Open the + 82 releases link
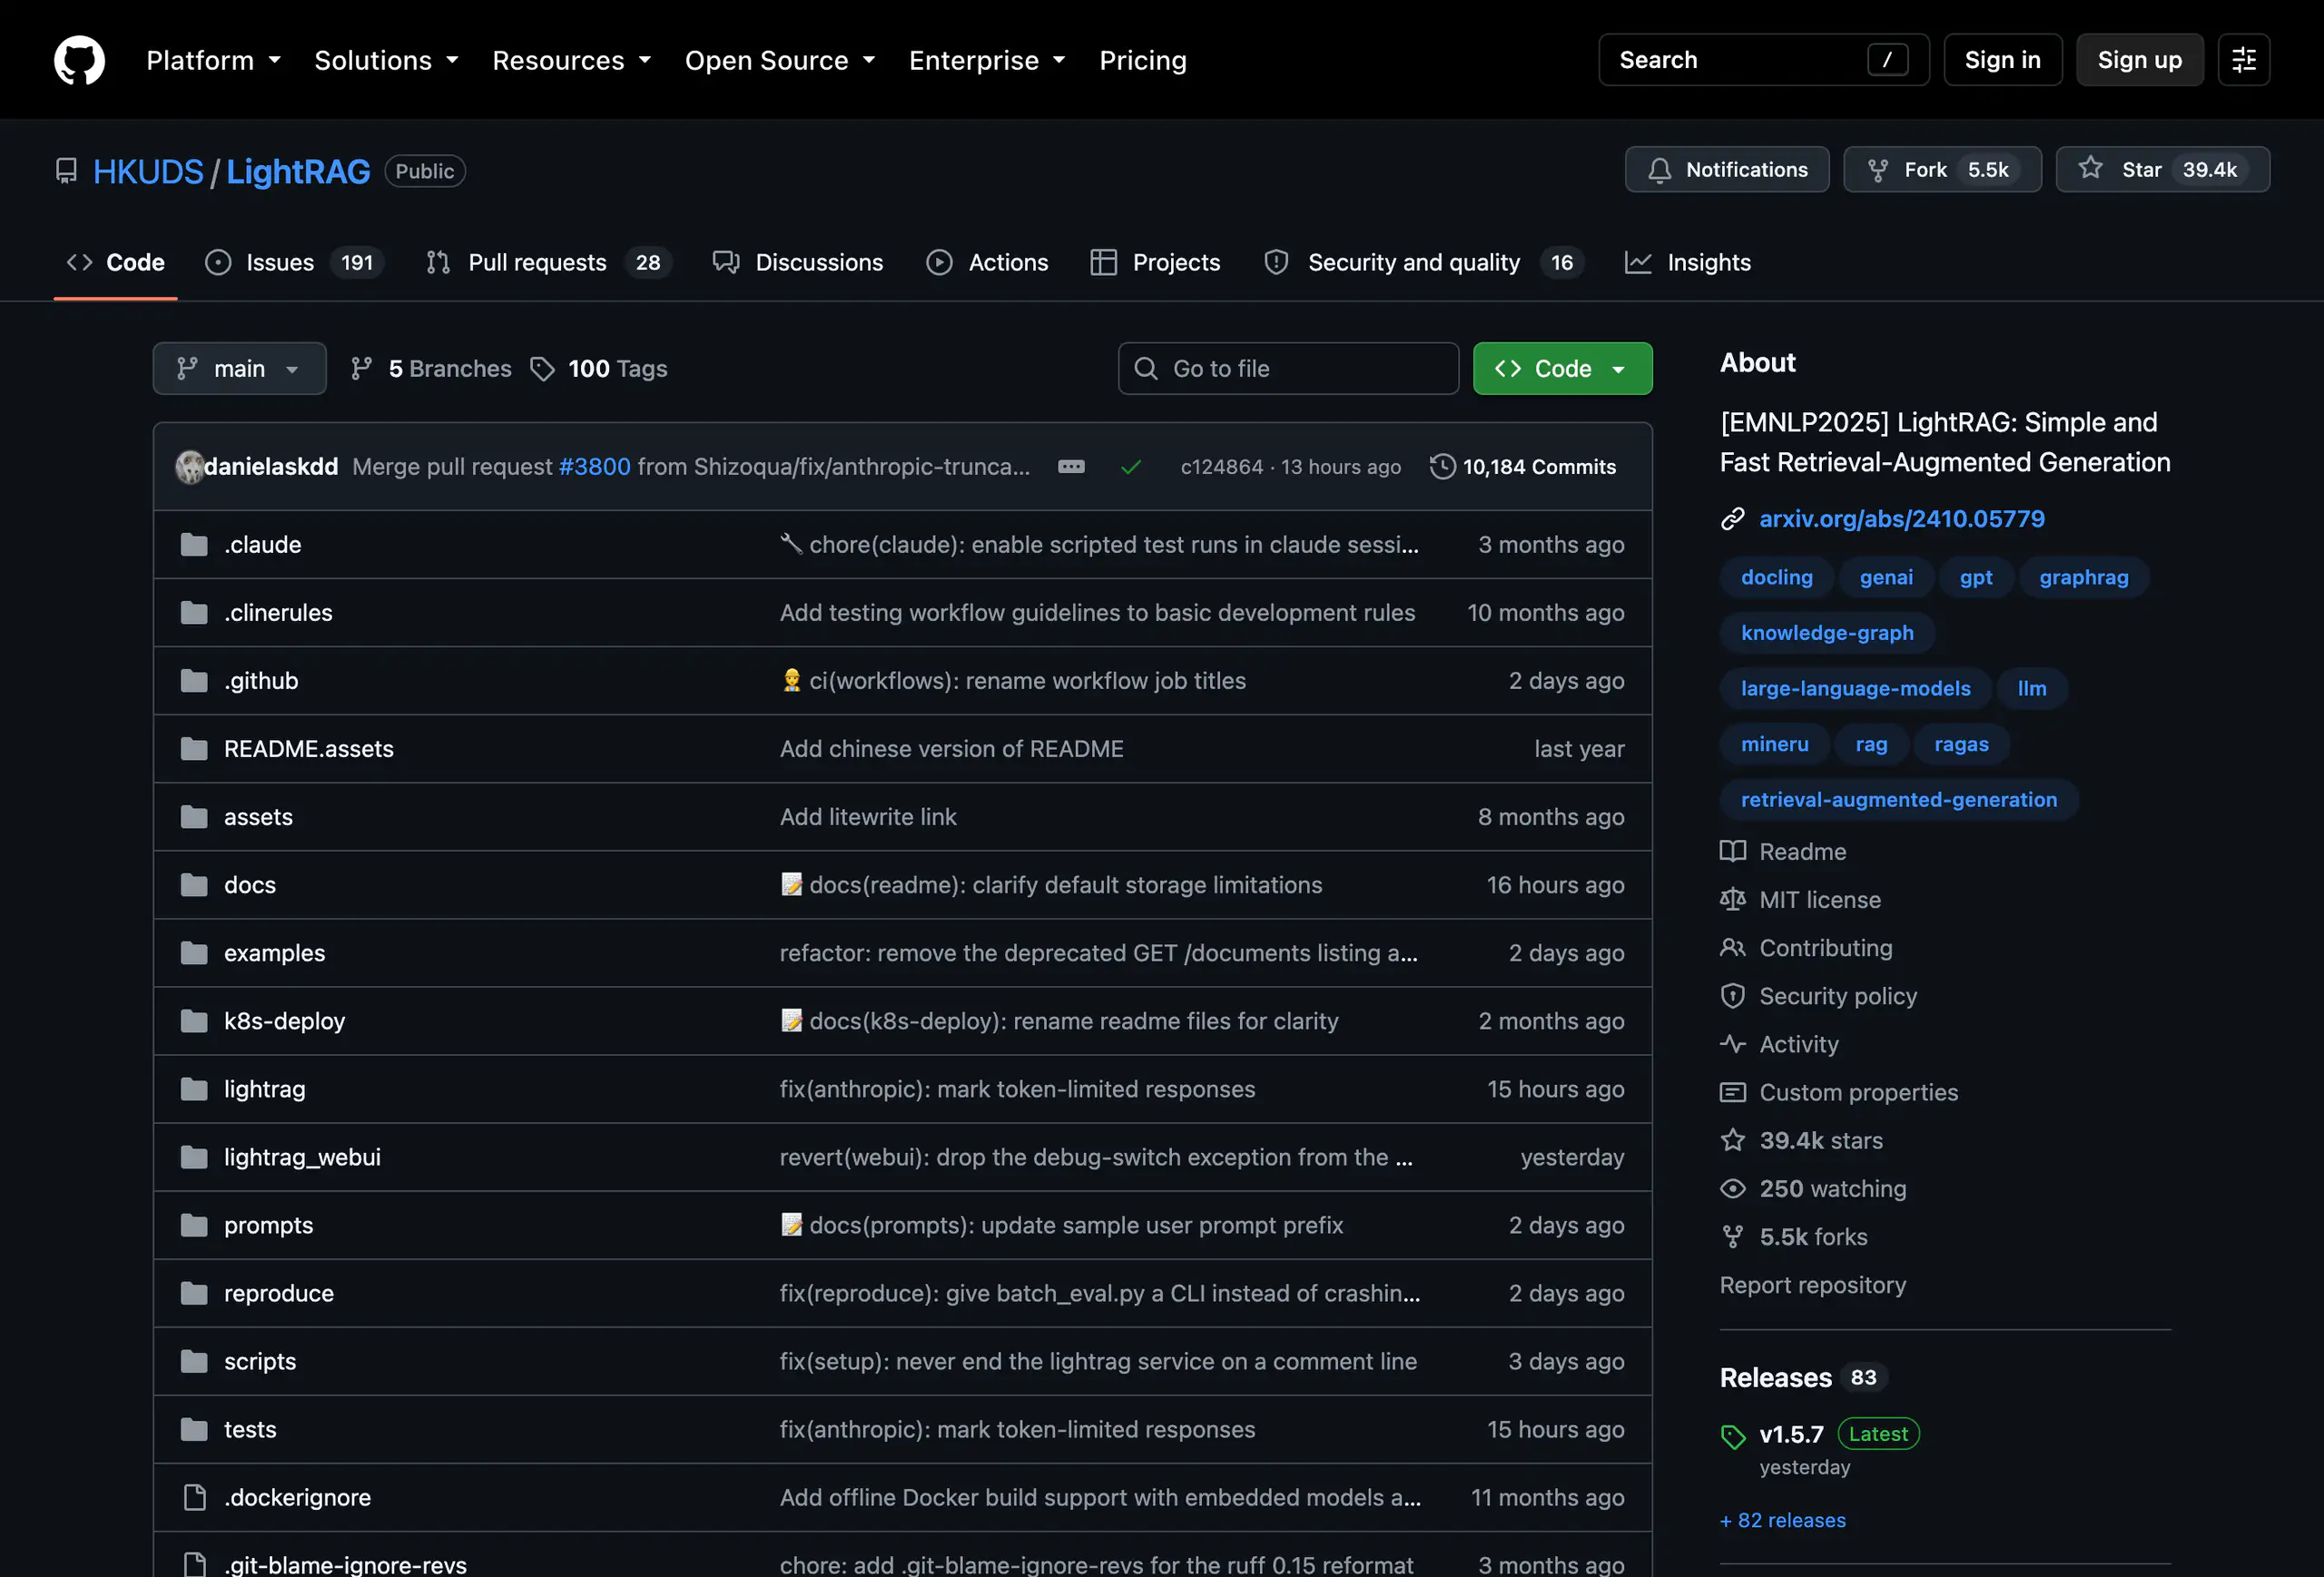The height and width of the screenshot is (1577, 2324). tap(1782, 1520)
